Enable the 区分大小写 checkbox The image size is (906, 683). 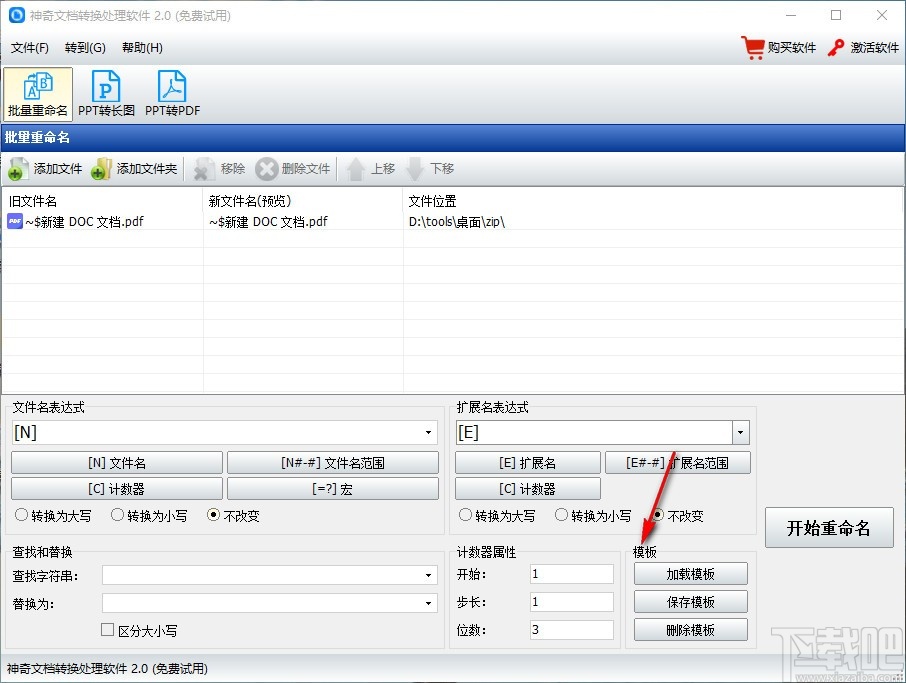pos(107,630)
